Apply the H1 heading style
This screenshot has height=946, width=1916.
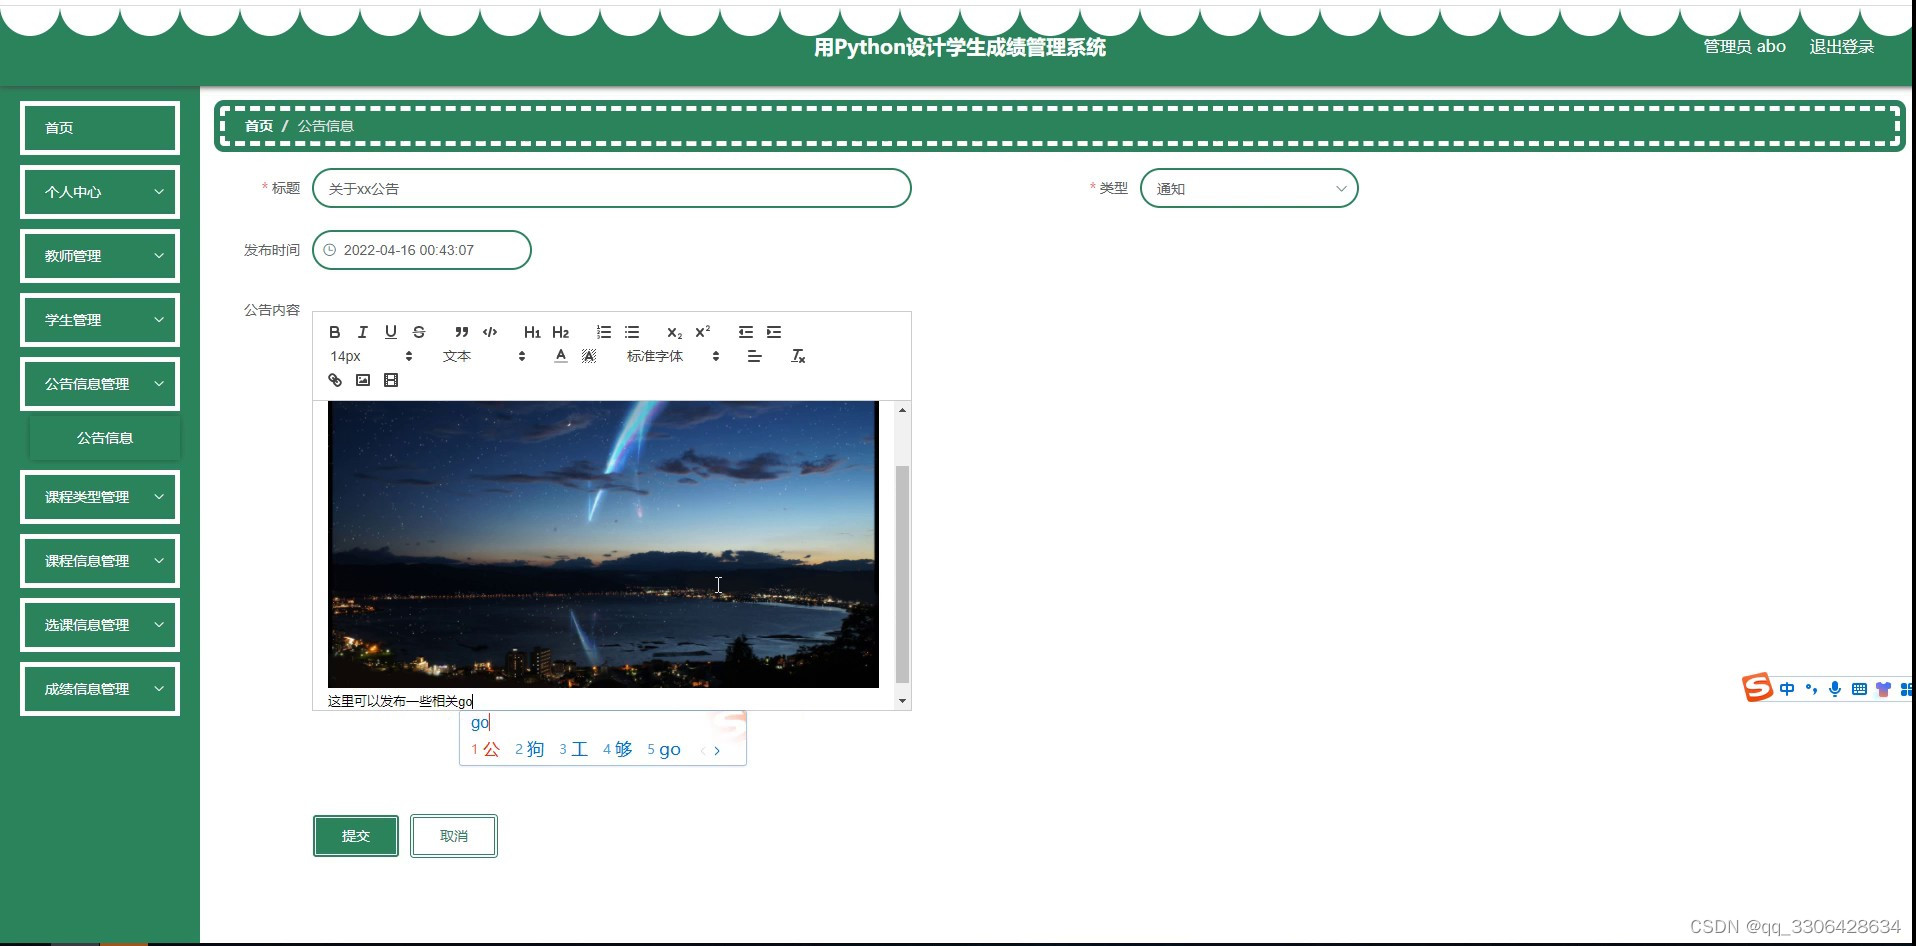pyautogui.click(x=532, y=332)
